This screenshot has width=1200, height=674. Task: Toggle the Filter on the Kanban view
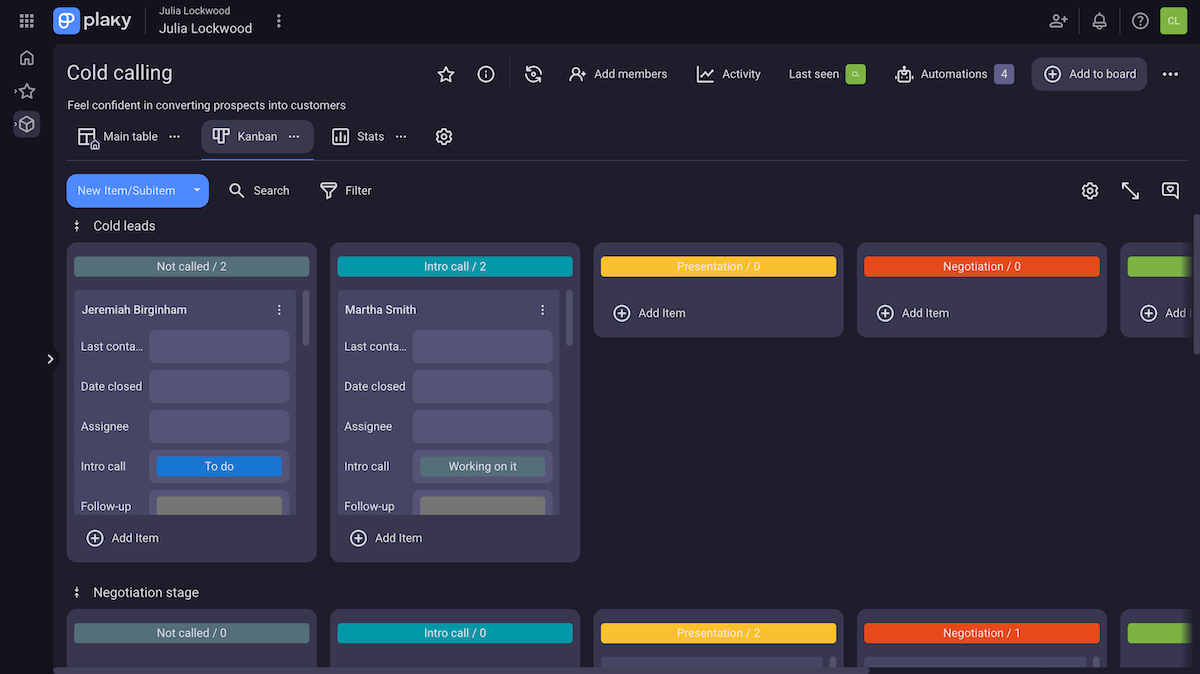[345, 190]
